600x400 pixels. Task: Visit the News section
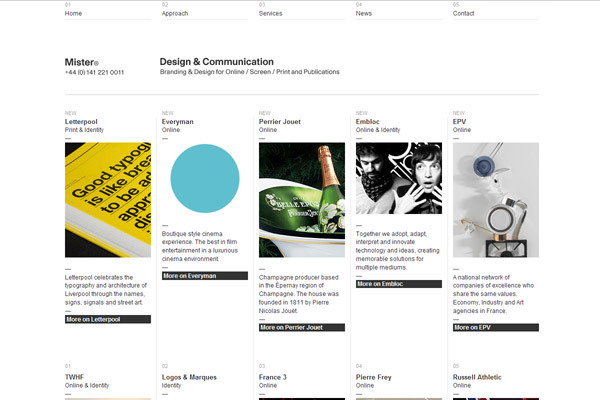point(364,13)
